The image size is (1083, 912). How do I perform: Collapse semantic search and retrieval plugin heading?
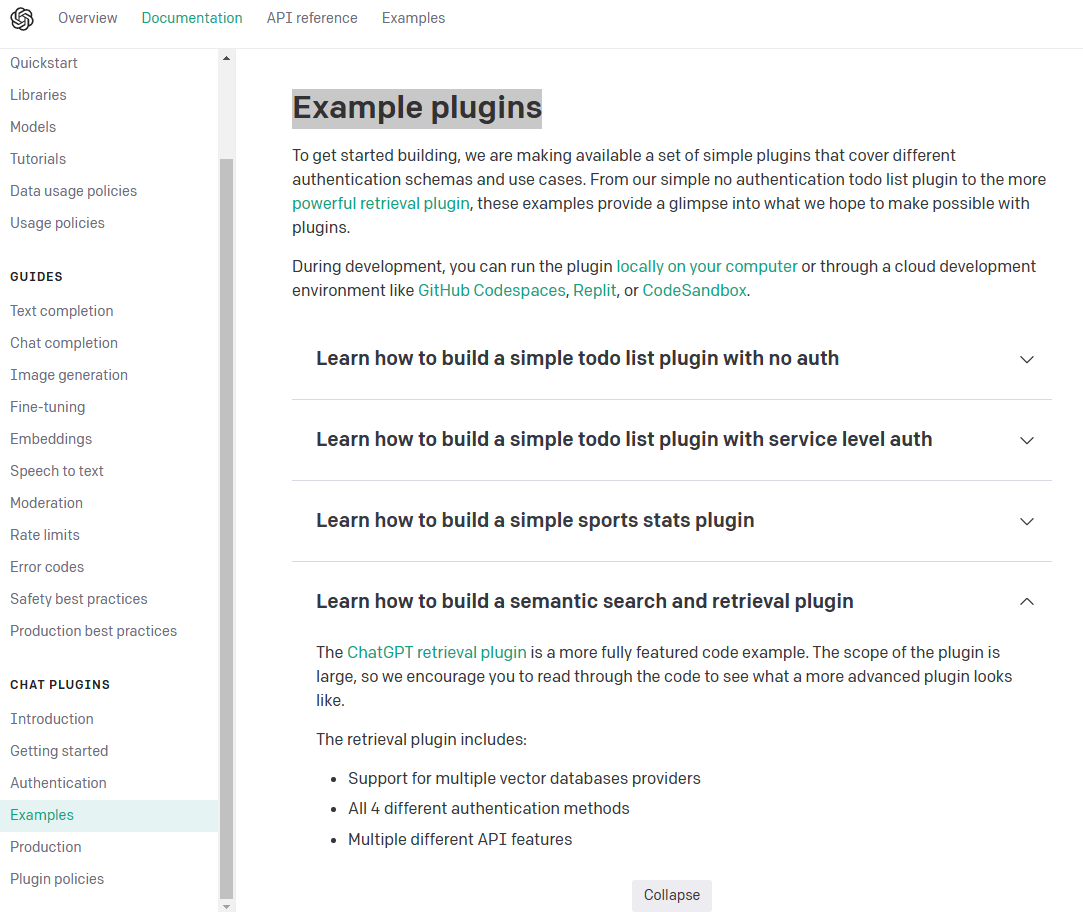tap(585, 601)
